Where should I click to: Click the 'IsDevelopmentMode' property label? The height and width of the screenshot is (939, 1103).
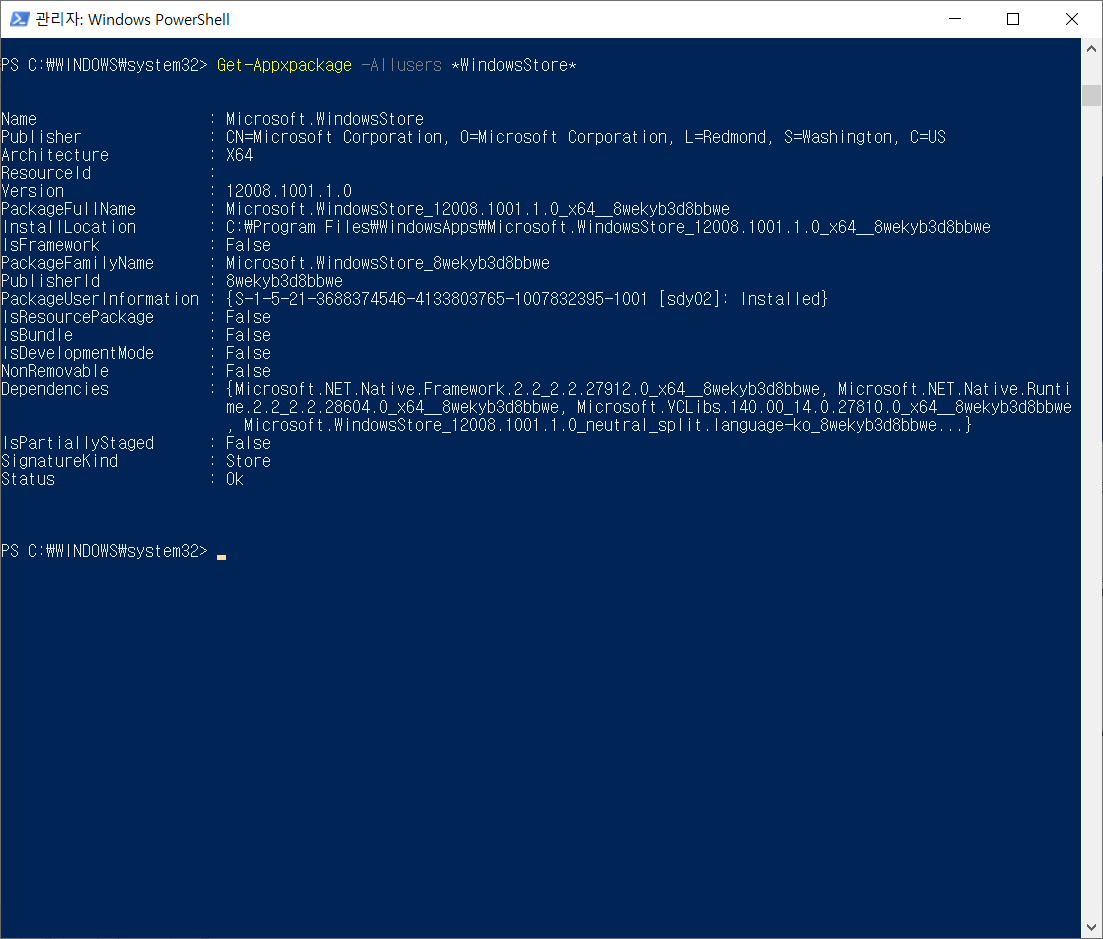point(77,353)
